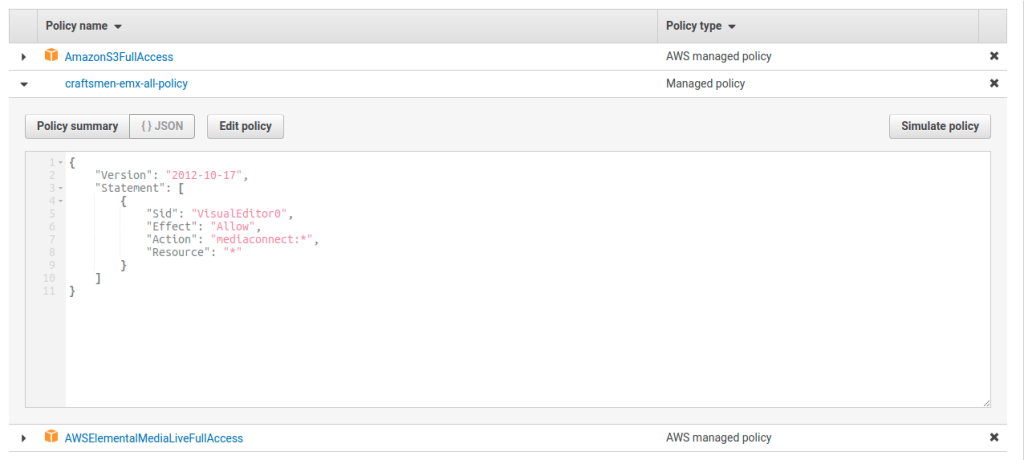Expand the AWSElementalMediaLiveFullAccess policy row

coord(24,438)
